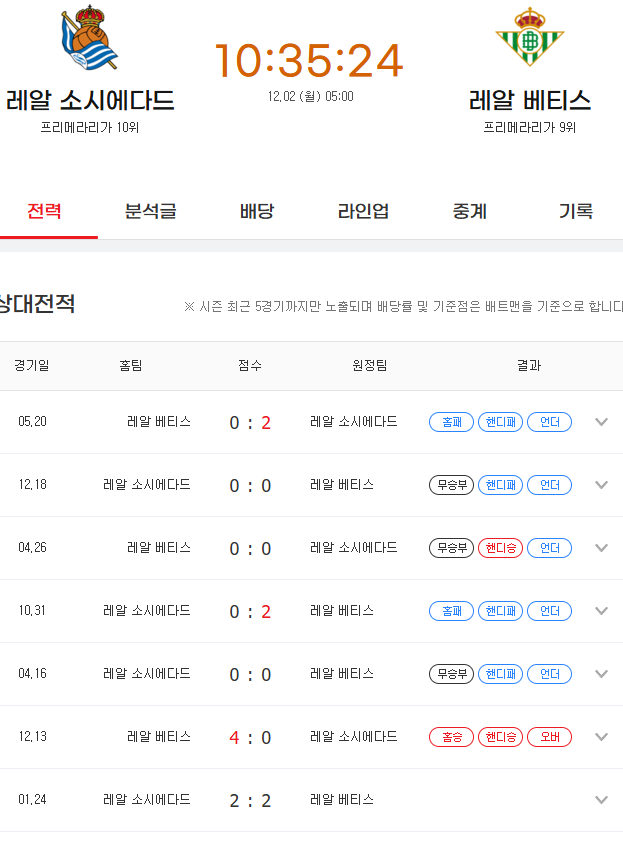
Task: Click the 홈팀 column header
Action: 131,366
